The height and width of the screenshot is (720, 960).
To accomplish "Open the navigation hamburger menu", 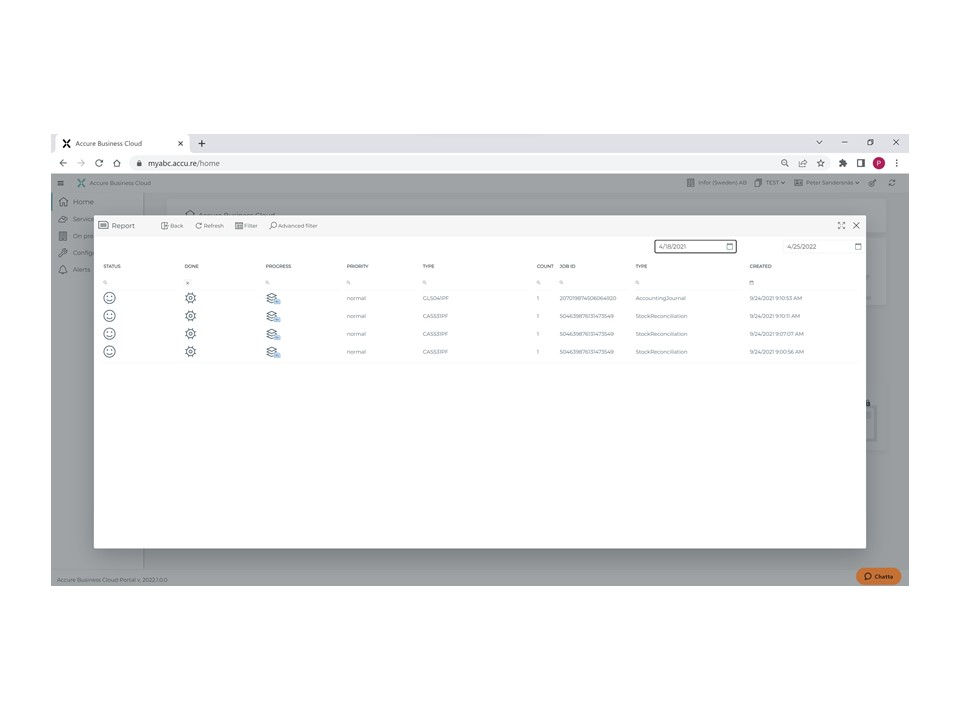I will click(60, 183).
